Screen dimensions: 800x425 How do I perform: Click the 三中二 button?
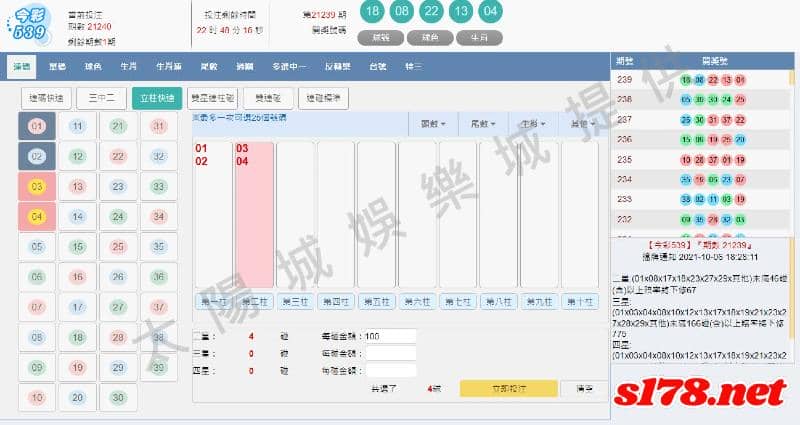[102, 98]
